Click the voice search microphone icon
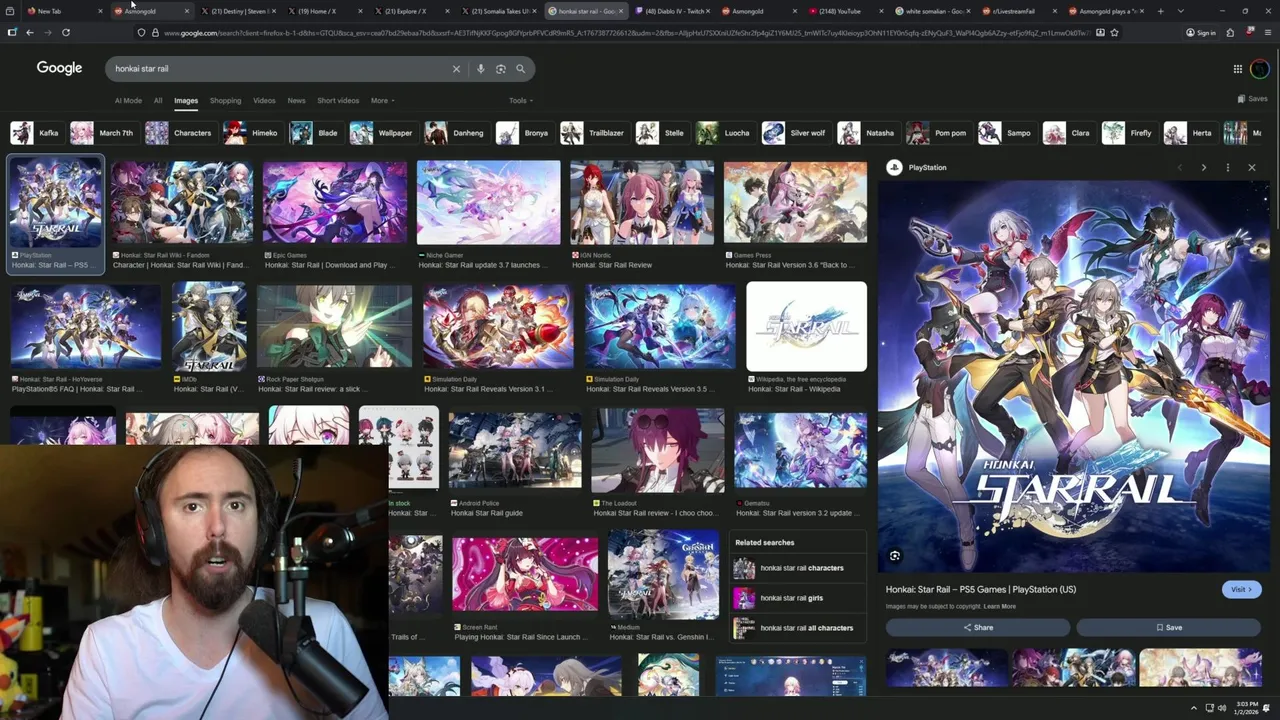1280x720 pixels. click(480, 69)
